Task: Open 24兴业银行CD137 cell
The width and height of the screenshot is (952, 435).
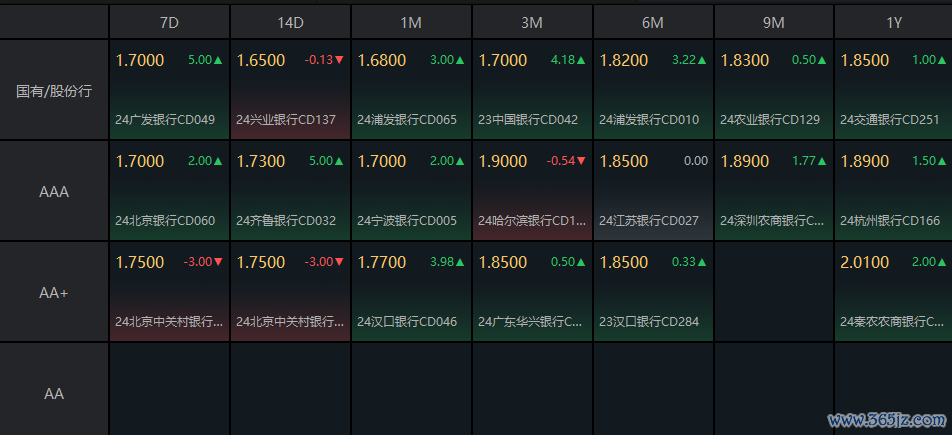Action: tap(290, 90)
